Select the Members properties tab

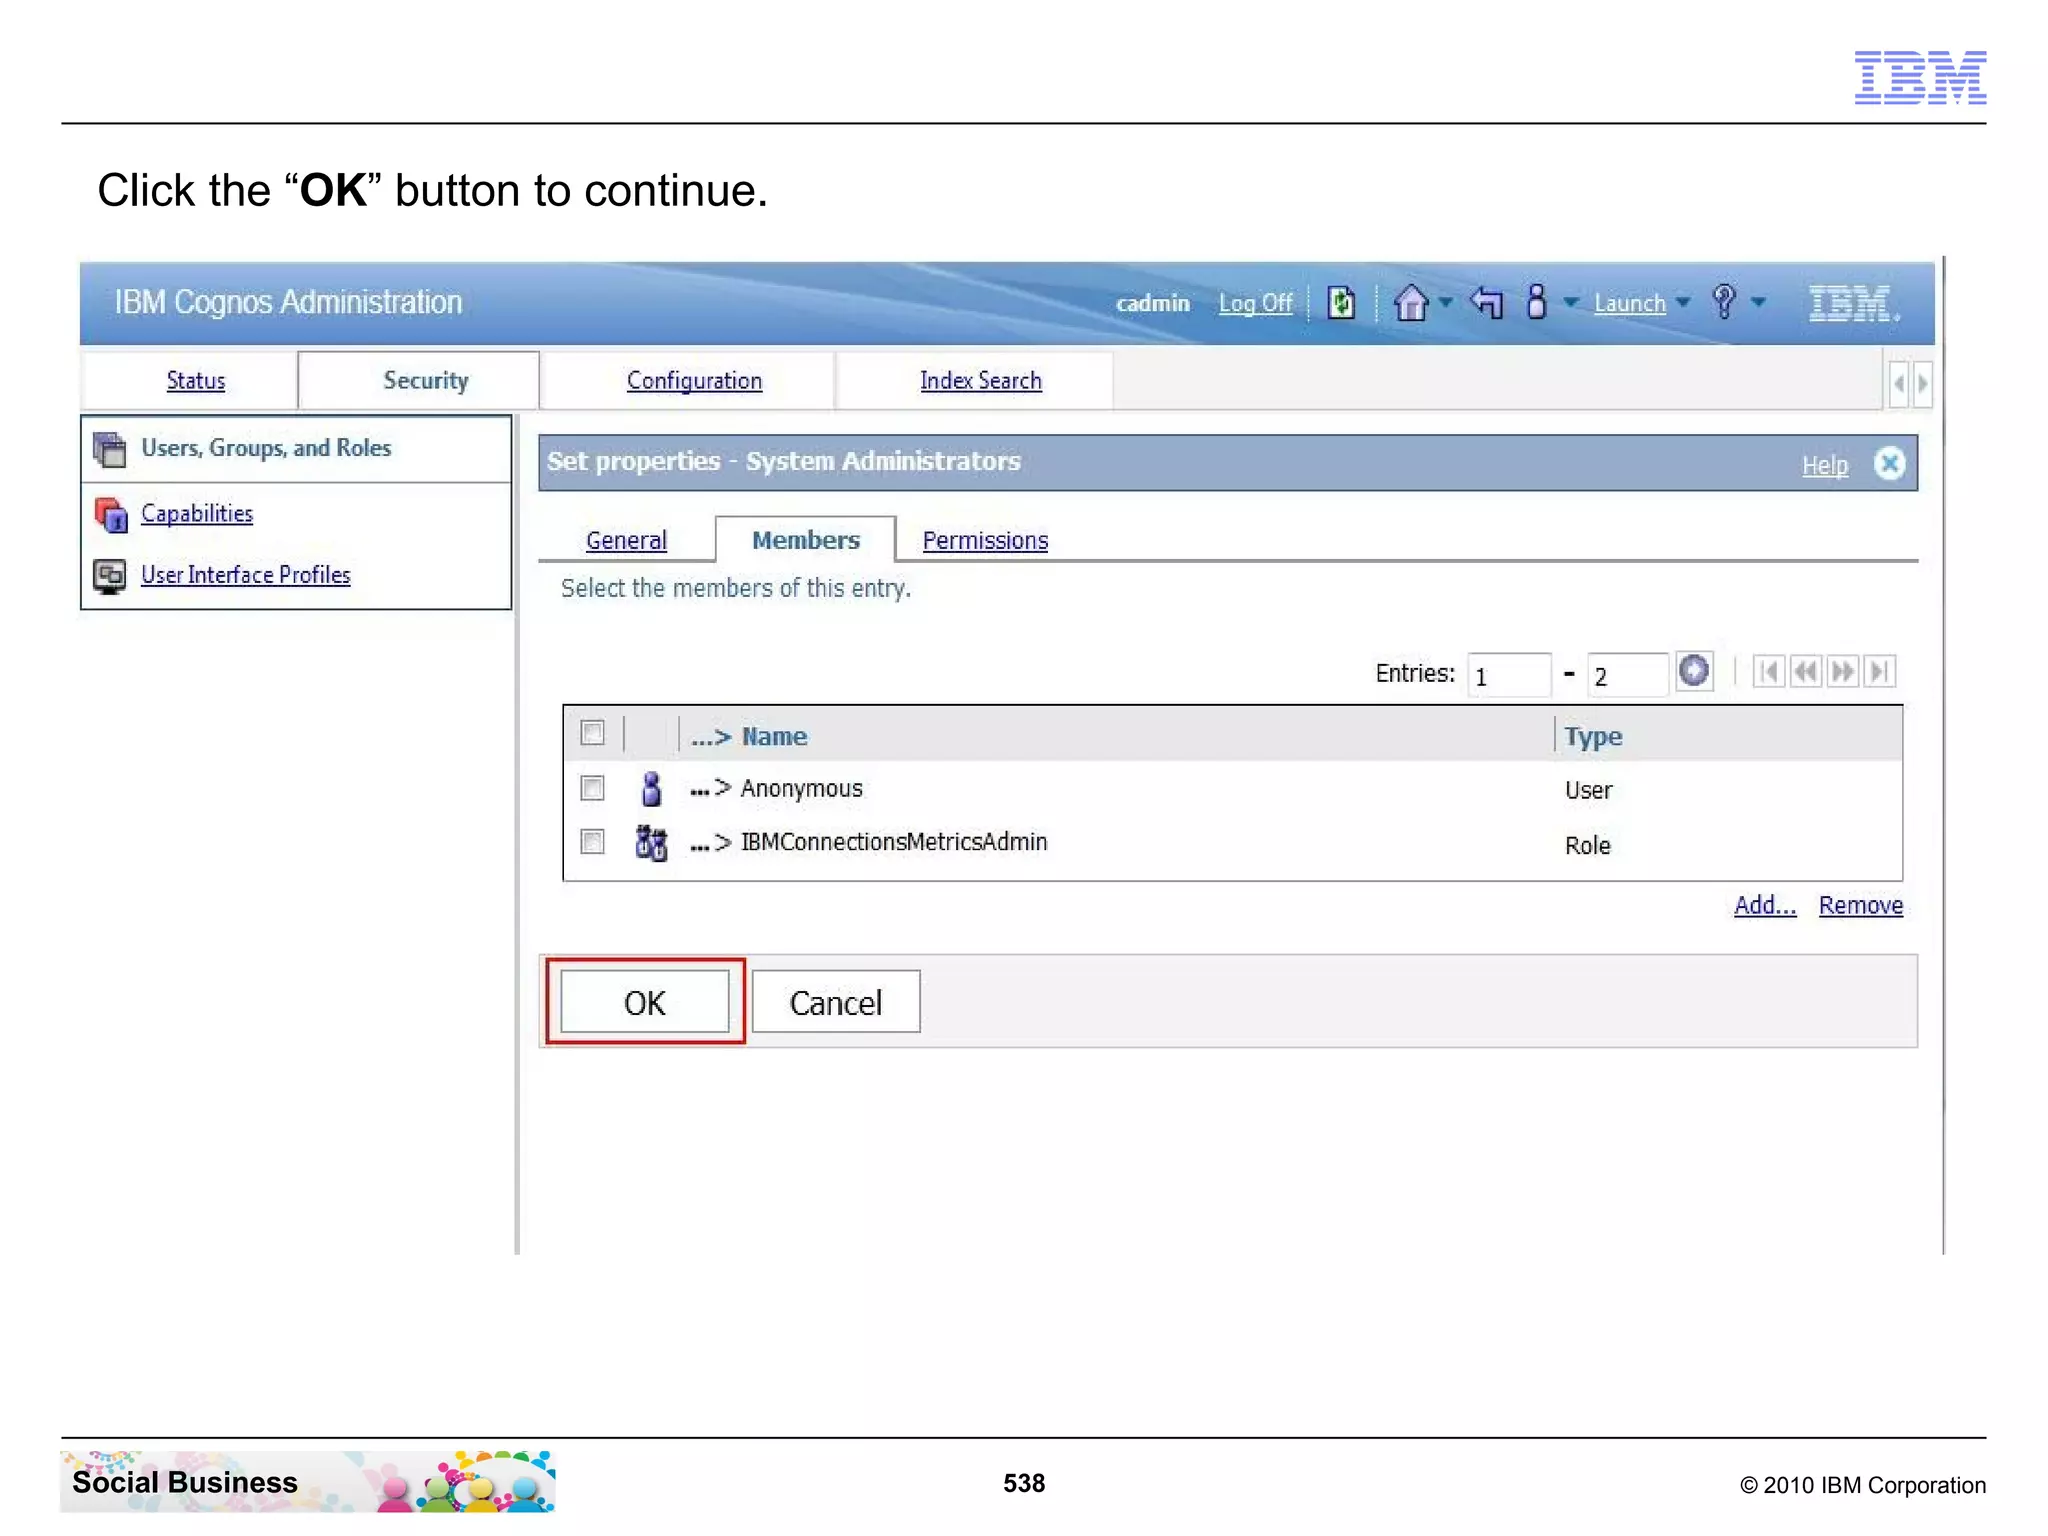(x=805, y=540)
